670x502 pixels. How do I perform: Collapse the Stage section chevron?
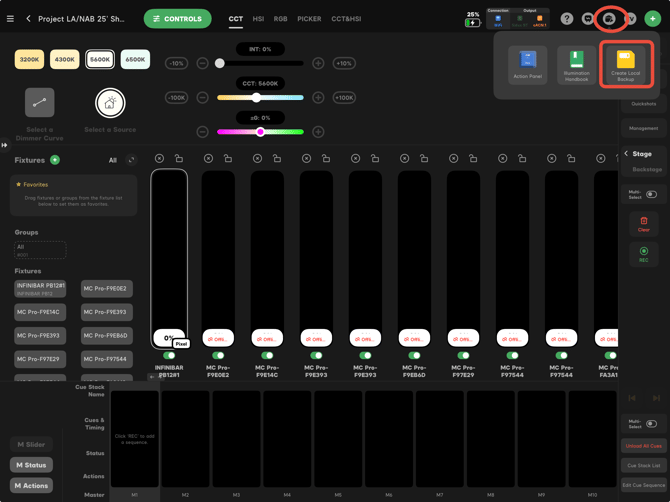coord(626,153)
